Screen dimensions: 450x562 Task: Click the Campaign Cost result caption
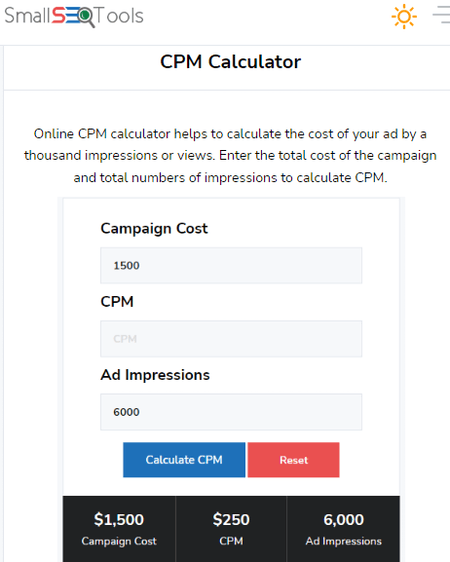(119, 541)
